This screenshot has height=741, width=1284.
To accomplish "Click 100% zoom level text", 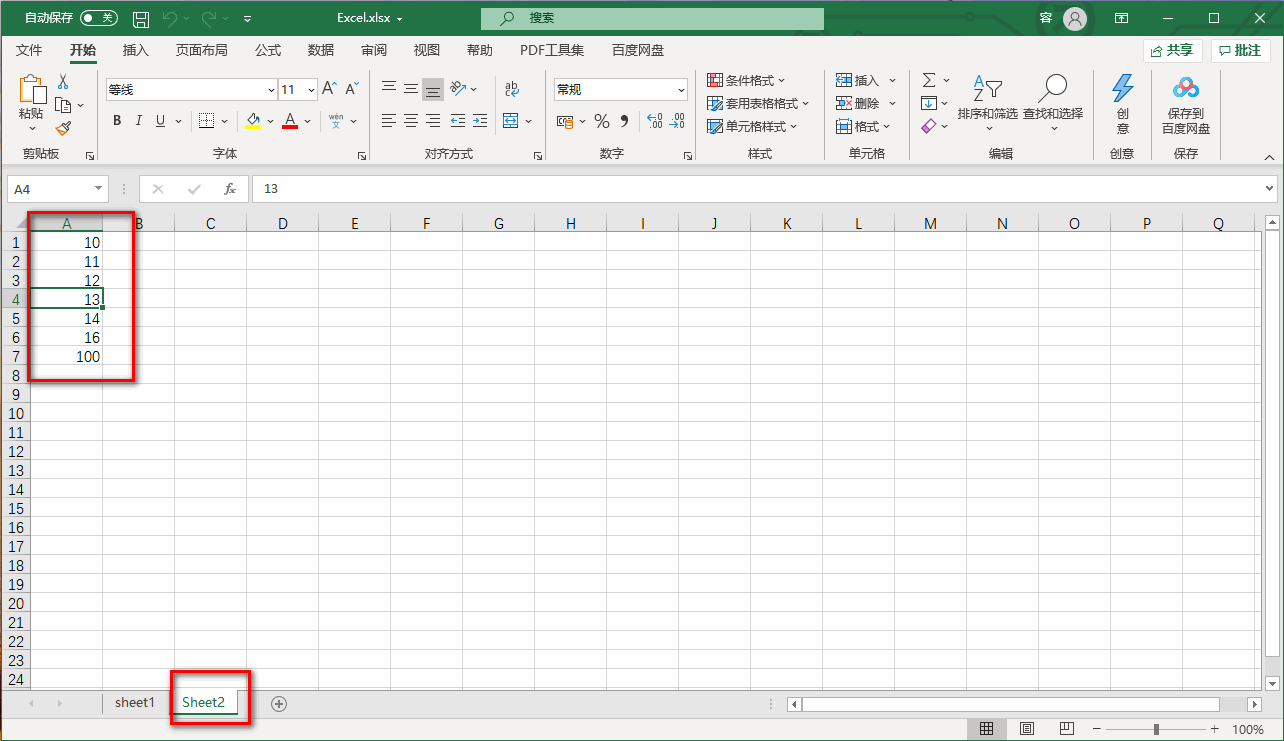I will [1248, 729].
